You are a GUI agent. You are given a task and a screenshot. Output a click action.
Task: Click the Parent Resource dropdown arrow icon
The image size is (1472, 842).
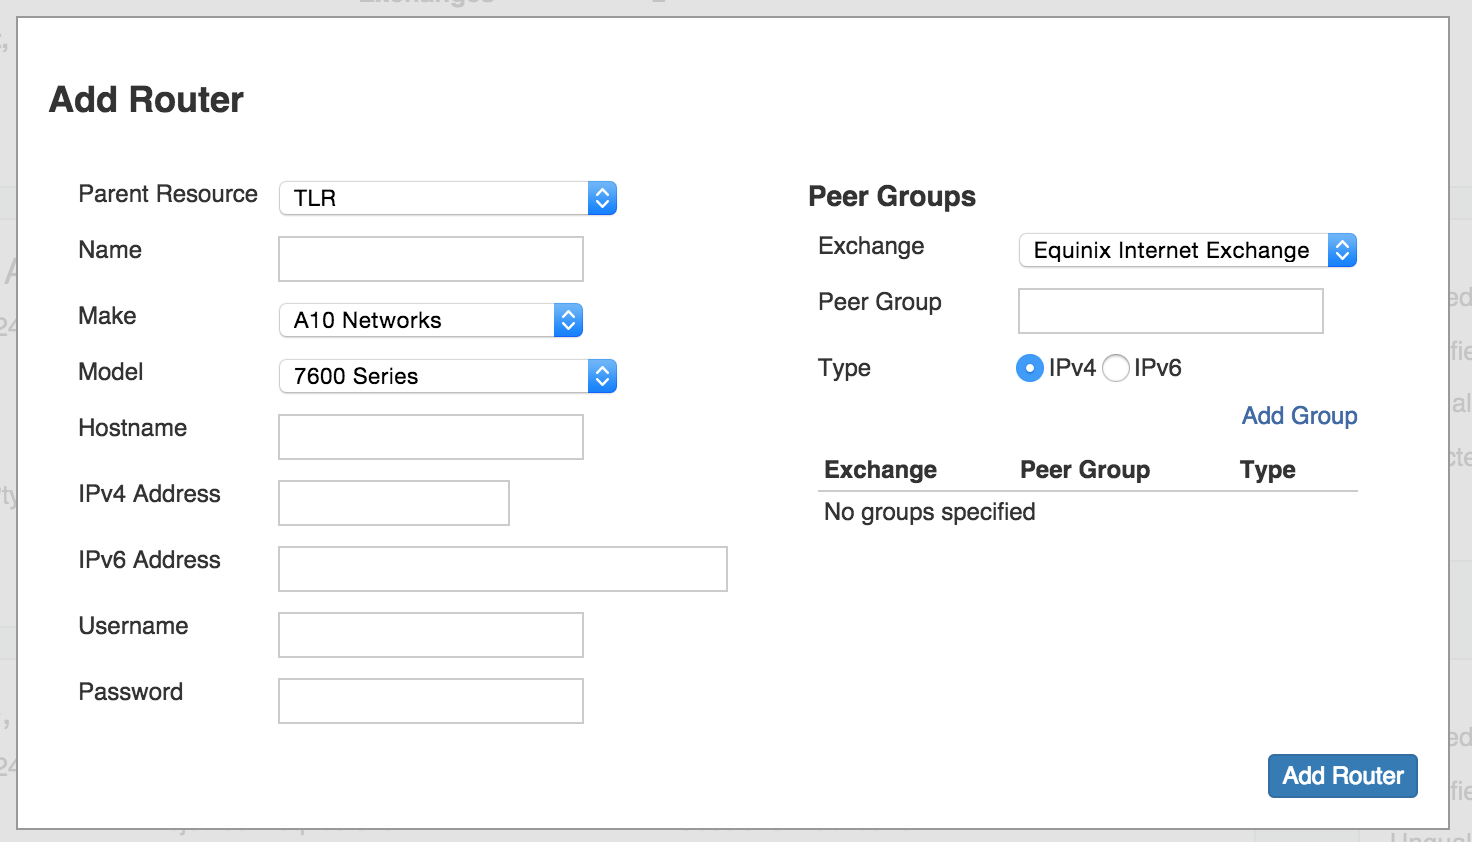[602, 198]
